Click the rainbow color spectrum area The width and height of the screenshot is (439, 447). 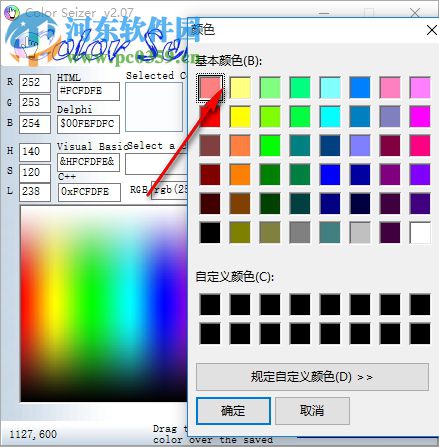coord(104,303)
